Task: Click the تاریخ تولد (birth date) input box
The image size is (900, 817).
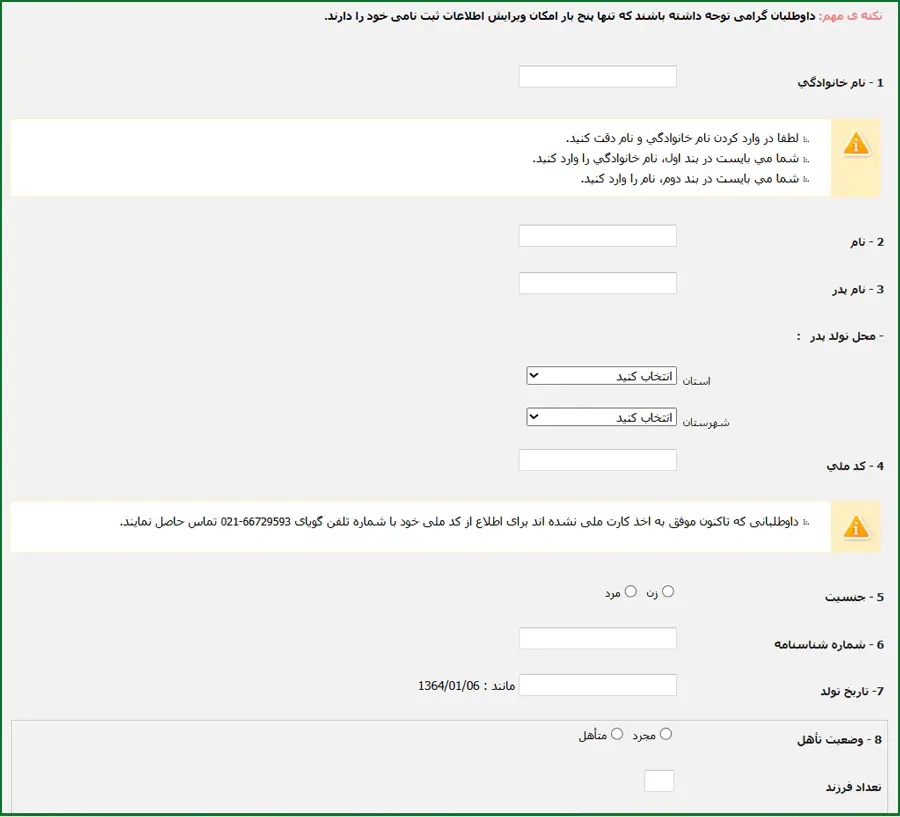Action: pyautogui.click(x=598, y=685)
